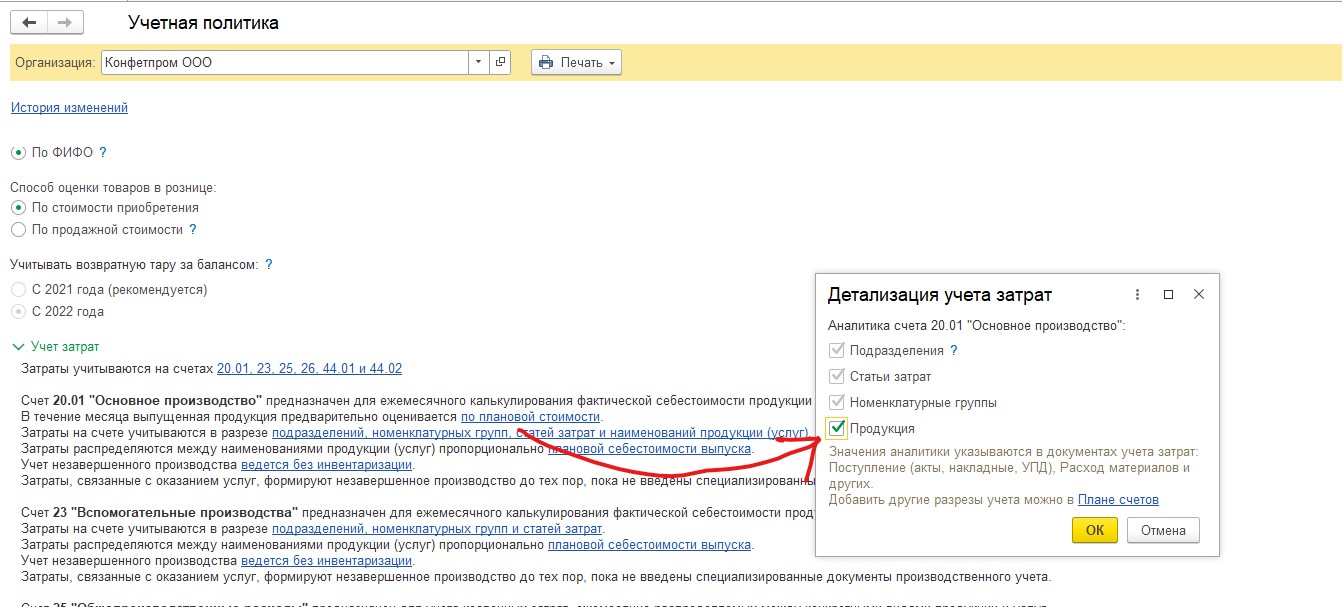This screenshot has height=607, width=1342.
Task: Uncheck the Продукция checkbox
Action: tap(837, 429)
